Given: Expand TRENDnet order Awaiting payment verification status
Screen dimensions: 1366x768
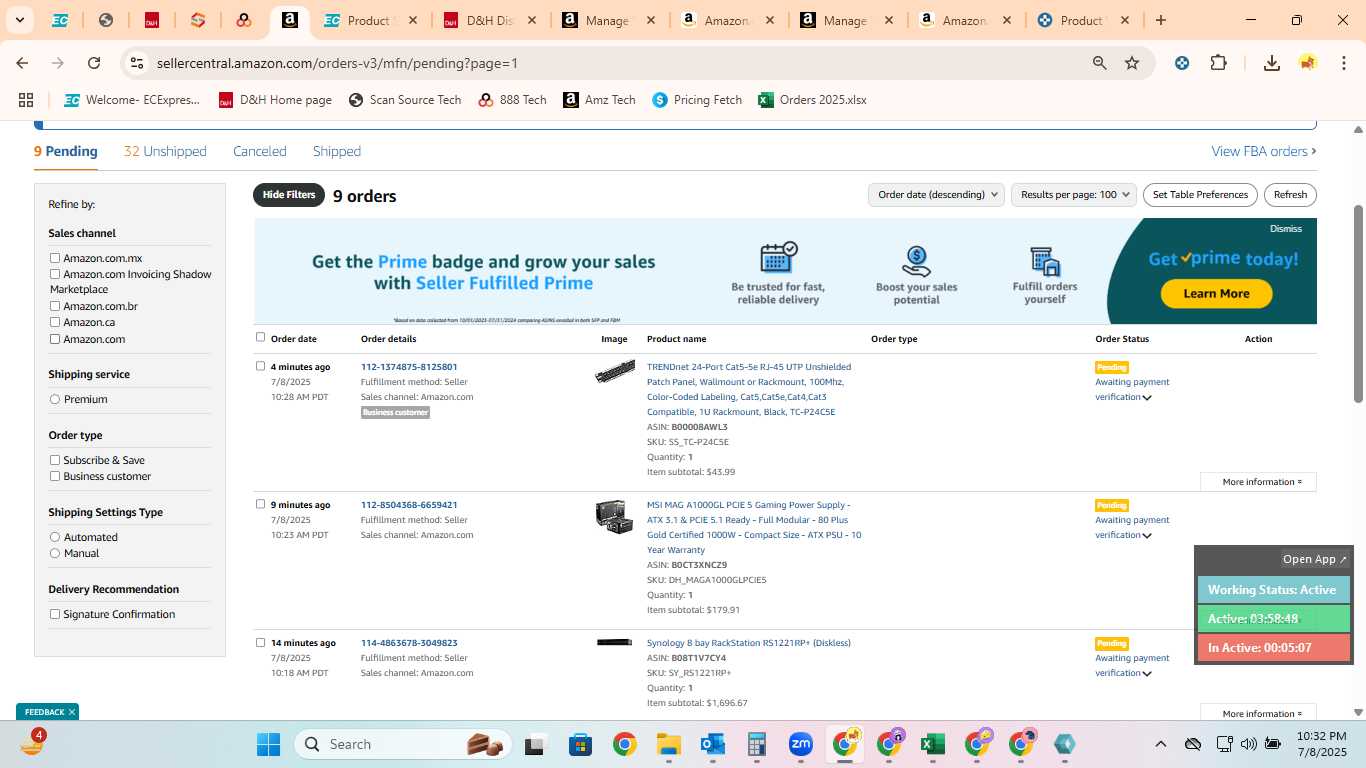Looking at the screenshot, I should (1147, 398).
